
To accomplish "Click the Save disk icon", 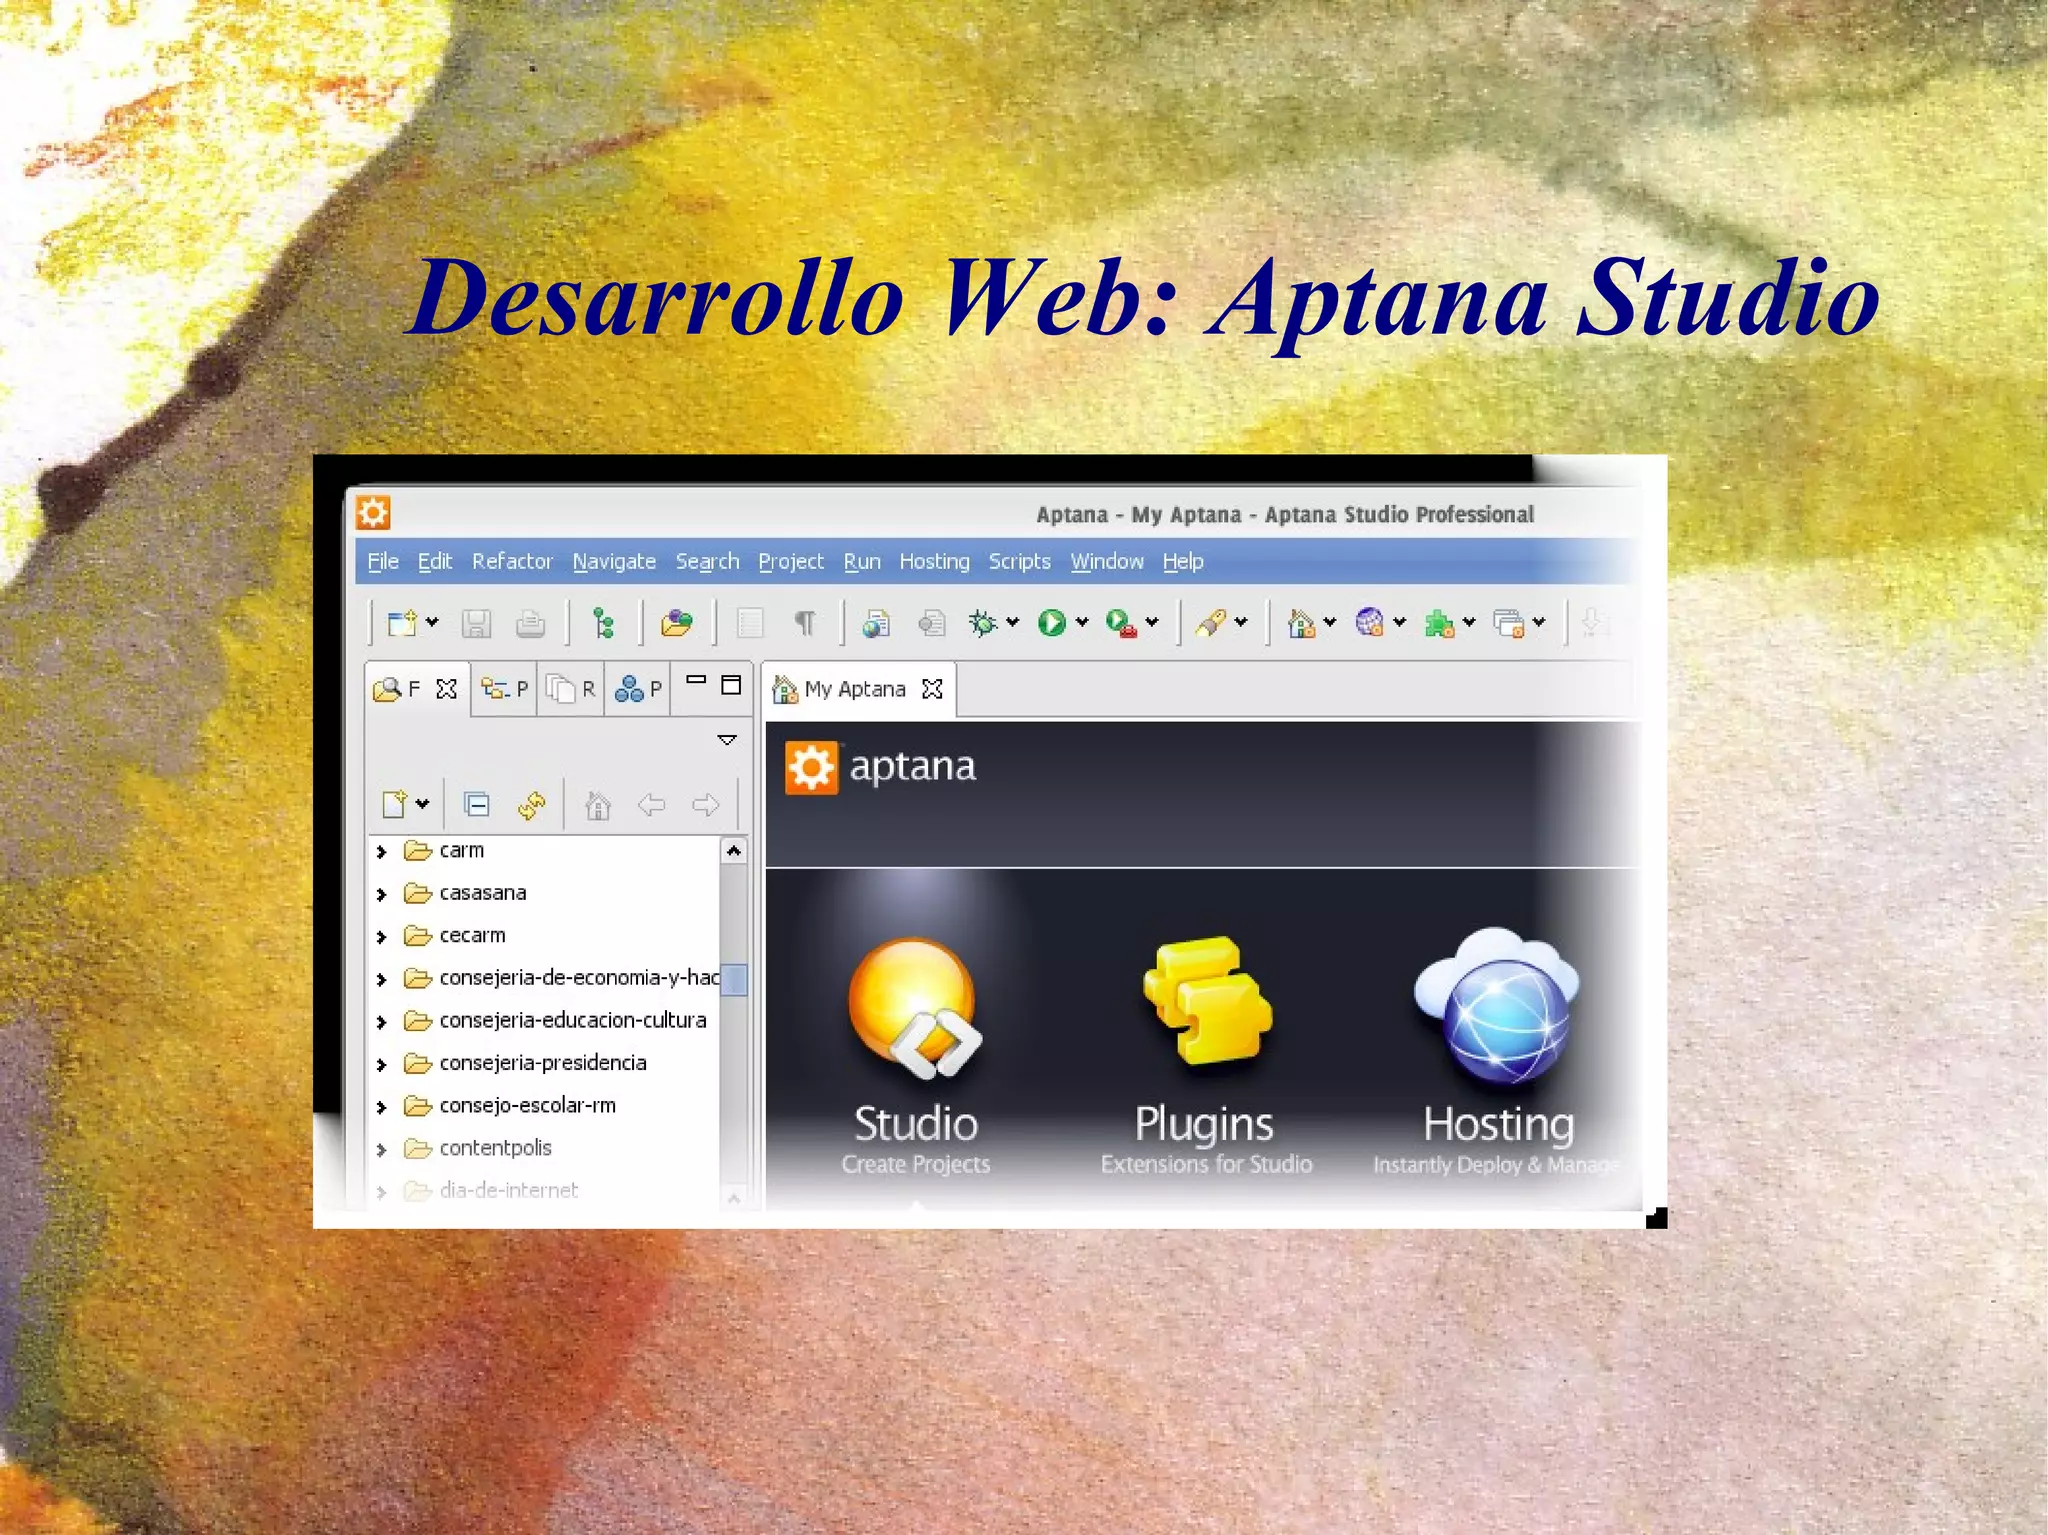I will [x=476, y=624].
